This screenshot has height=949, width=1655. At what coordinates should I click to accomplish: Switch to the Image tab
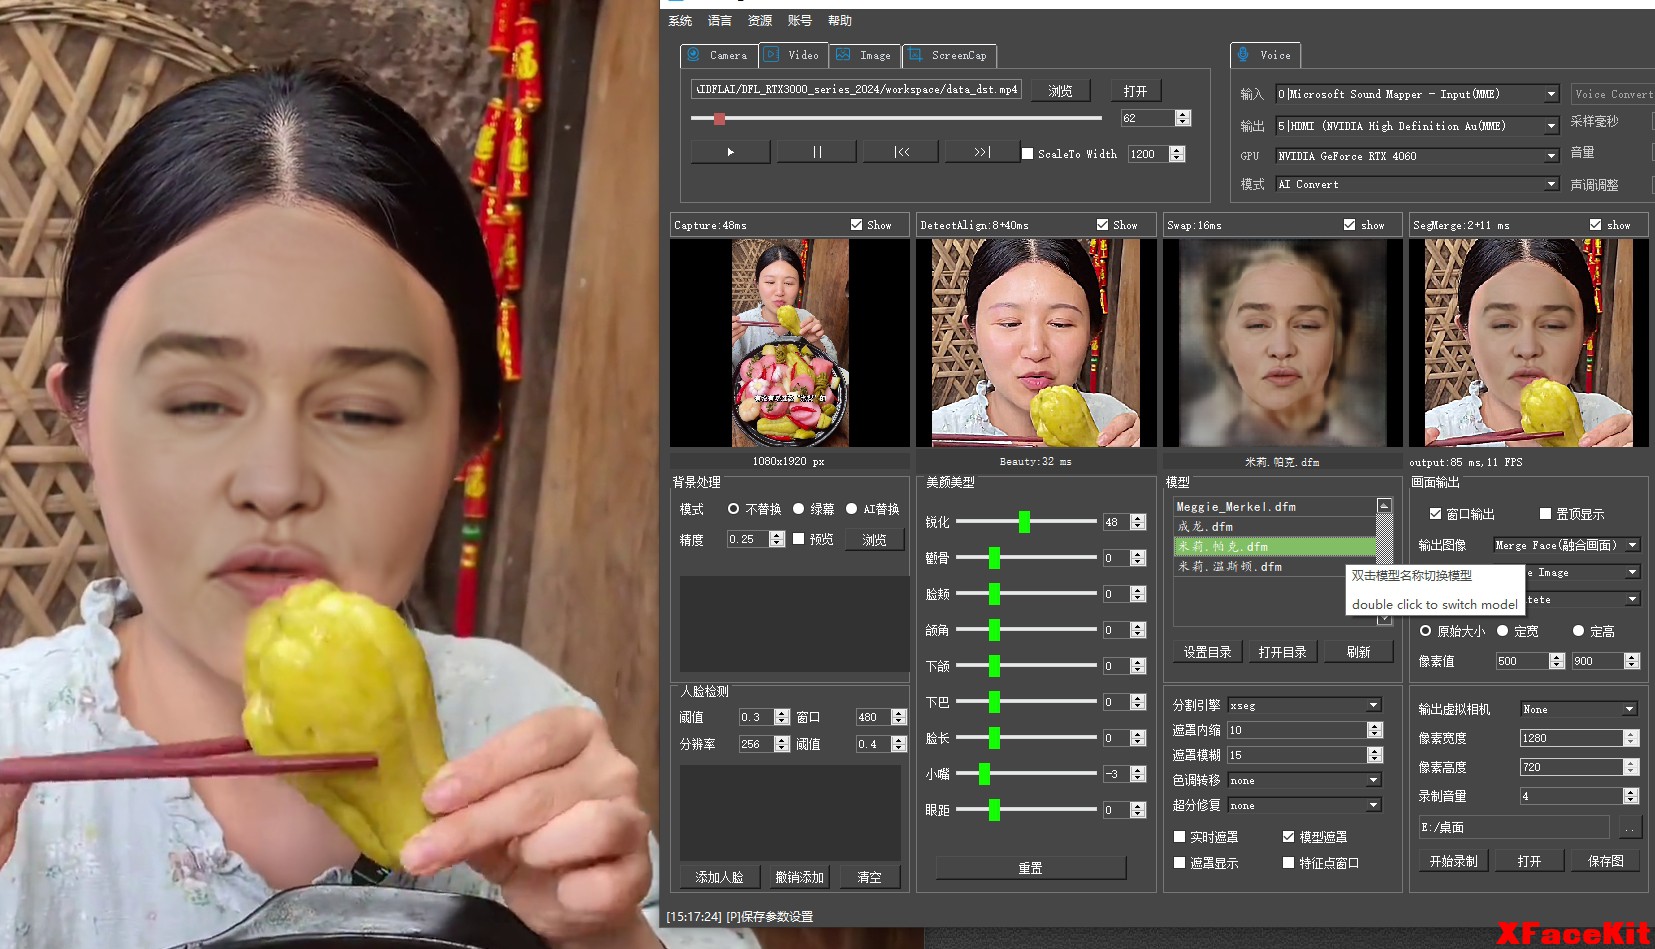click(864, 56)
